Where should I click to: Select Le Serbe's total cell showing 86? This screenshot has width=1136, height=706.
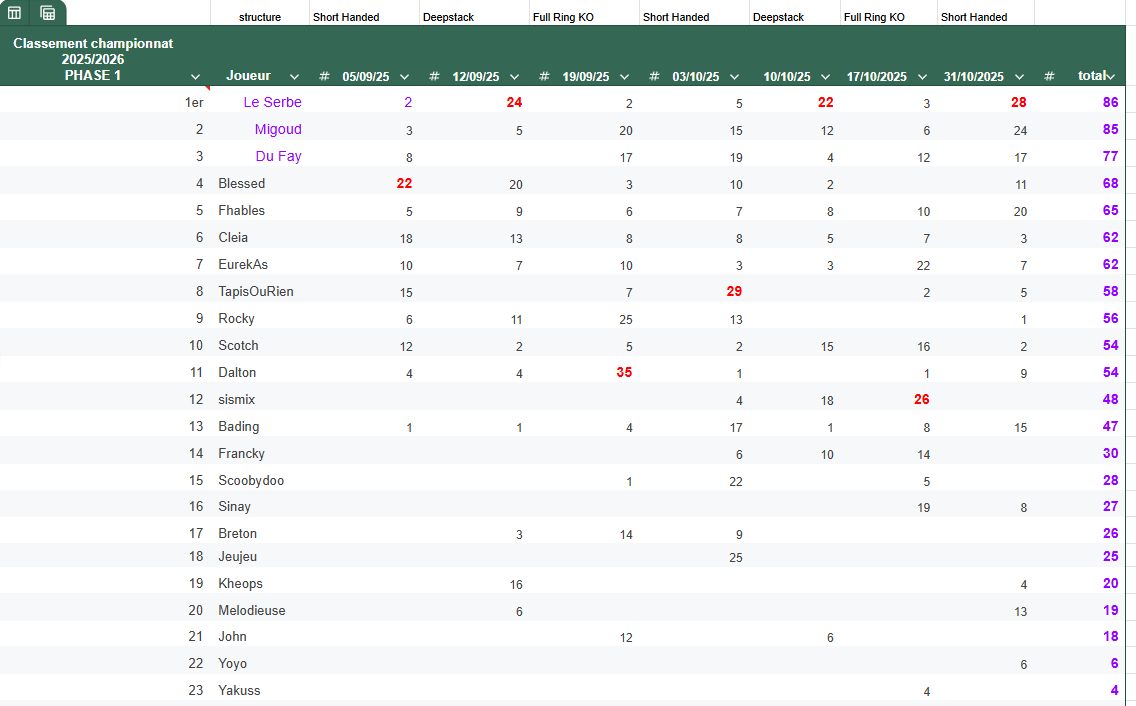[x=1110, y=102]
